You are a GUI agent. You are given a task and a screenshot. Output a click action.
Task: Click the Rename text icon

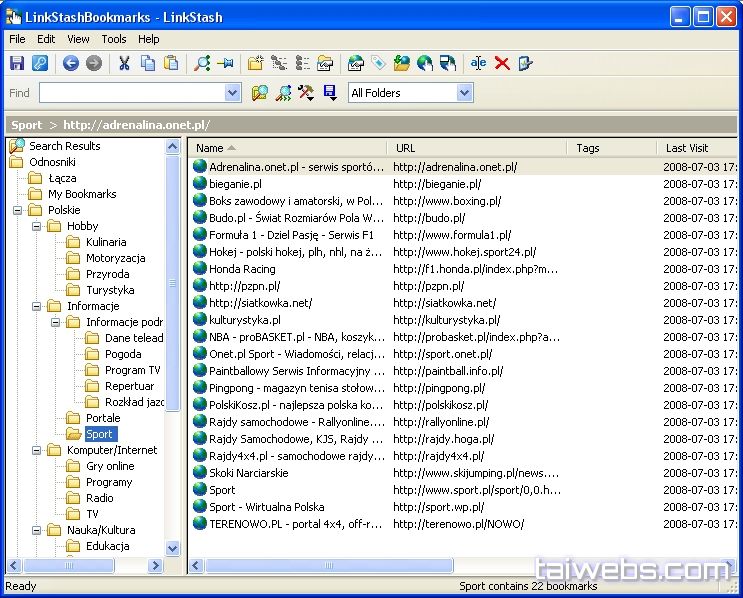coord(478,63)
